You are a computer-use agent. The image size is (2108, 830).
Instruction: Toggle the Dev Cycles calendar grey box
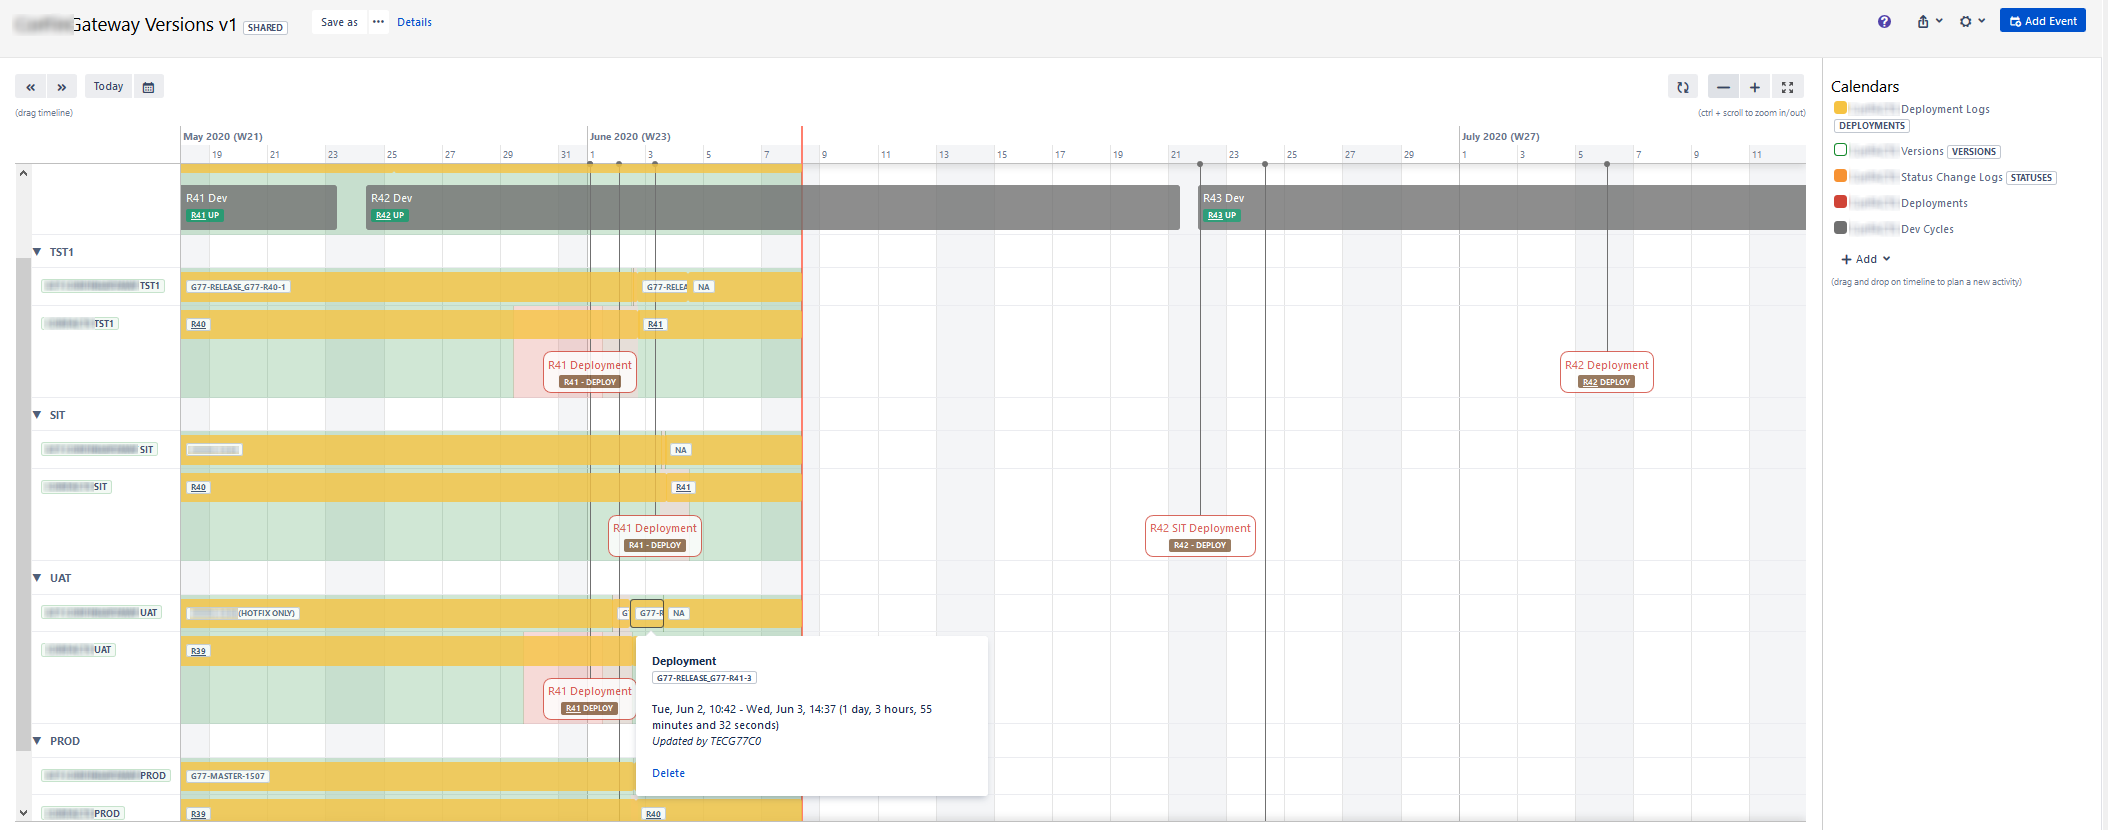tap(1840, 228)
